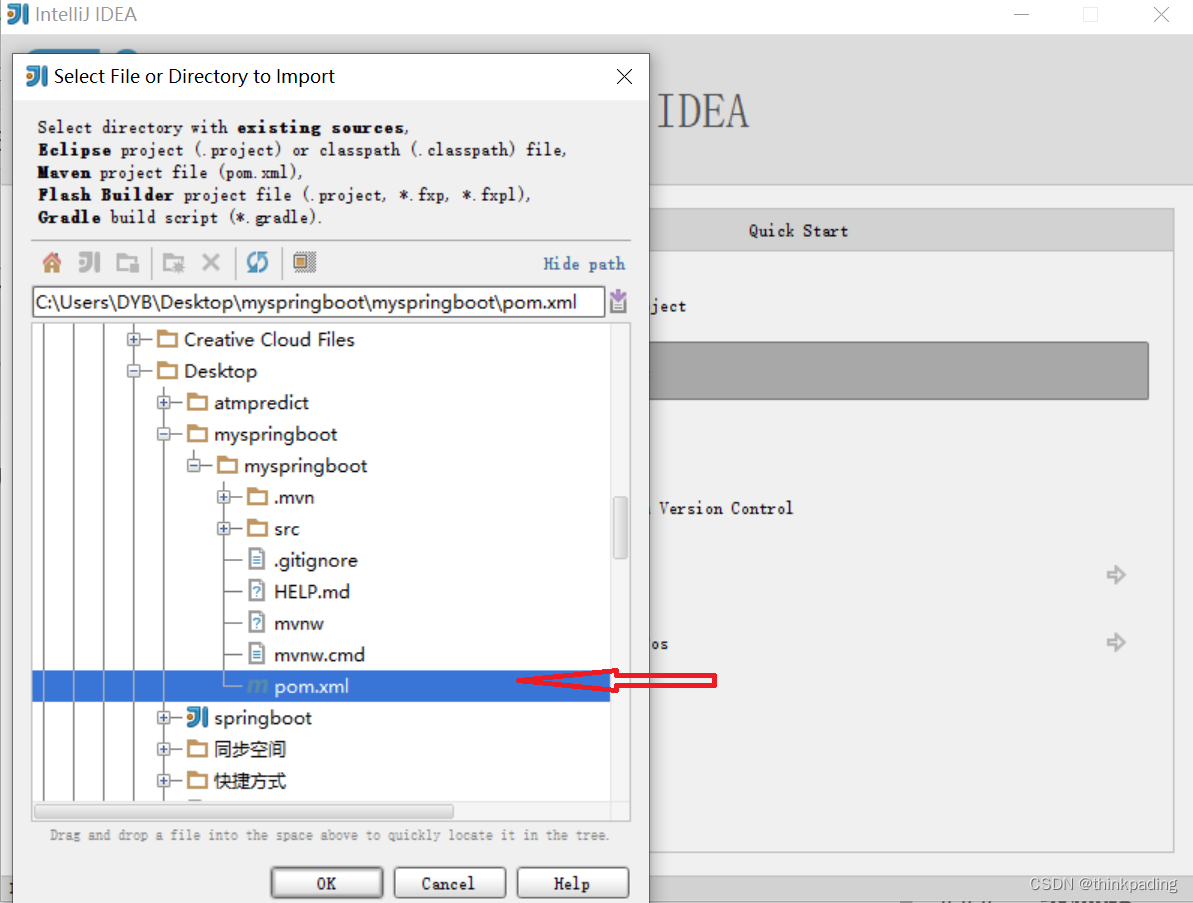Click the Hide path link
This screenshot has height=903, width=1193.
pyautogui.click(x=584, y=264)
